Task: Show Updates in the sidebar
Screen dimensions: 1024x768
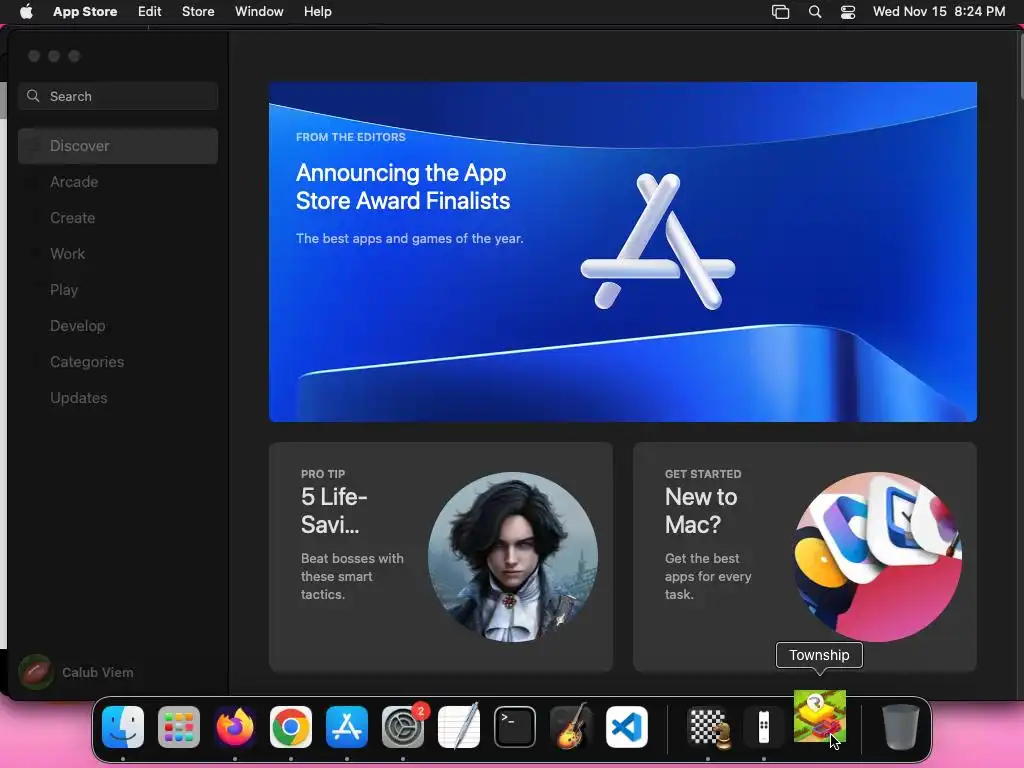Action: (x=118, y=397)
